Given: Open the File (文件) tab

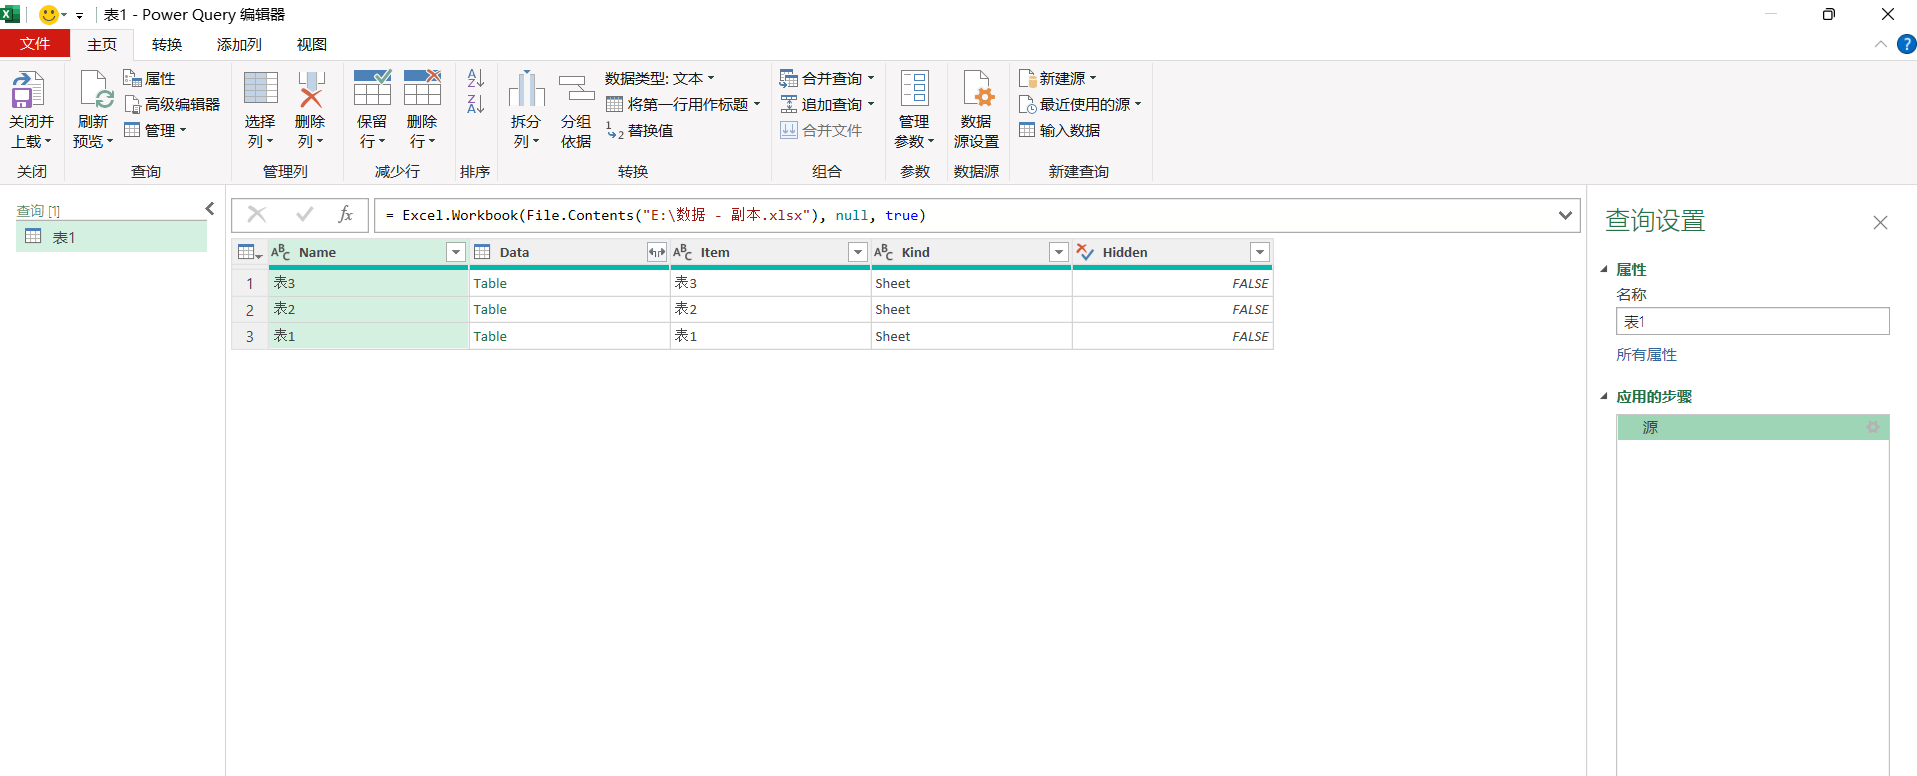Looking at the screenshot, I should [35, 44].
